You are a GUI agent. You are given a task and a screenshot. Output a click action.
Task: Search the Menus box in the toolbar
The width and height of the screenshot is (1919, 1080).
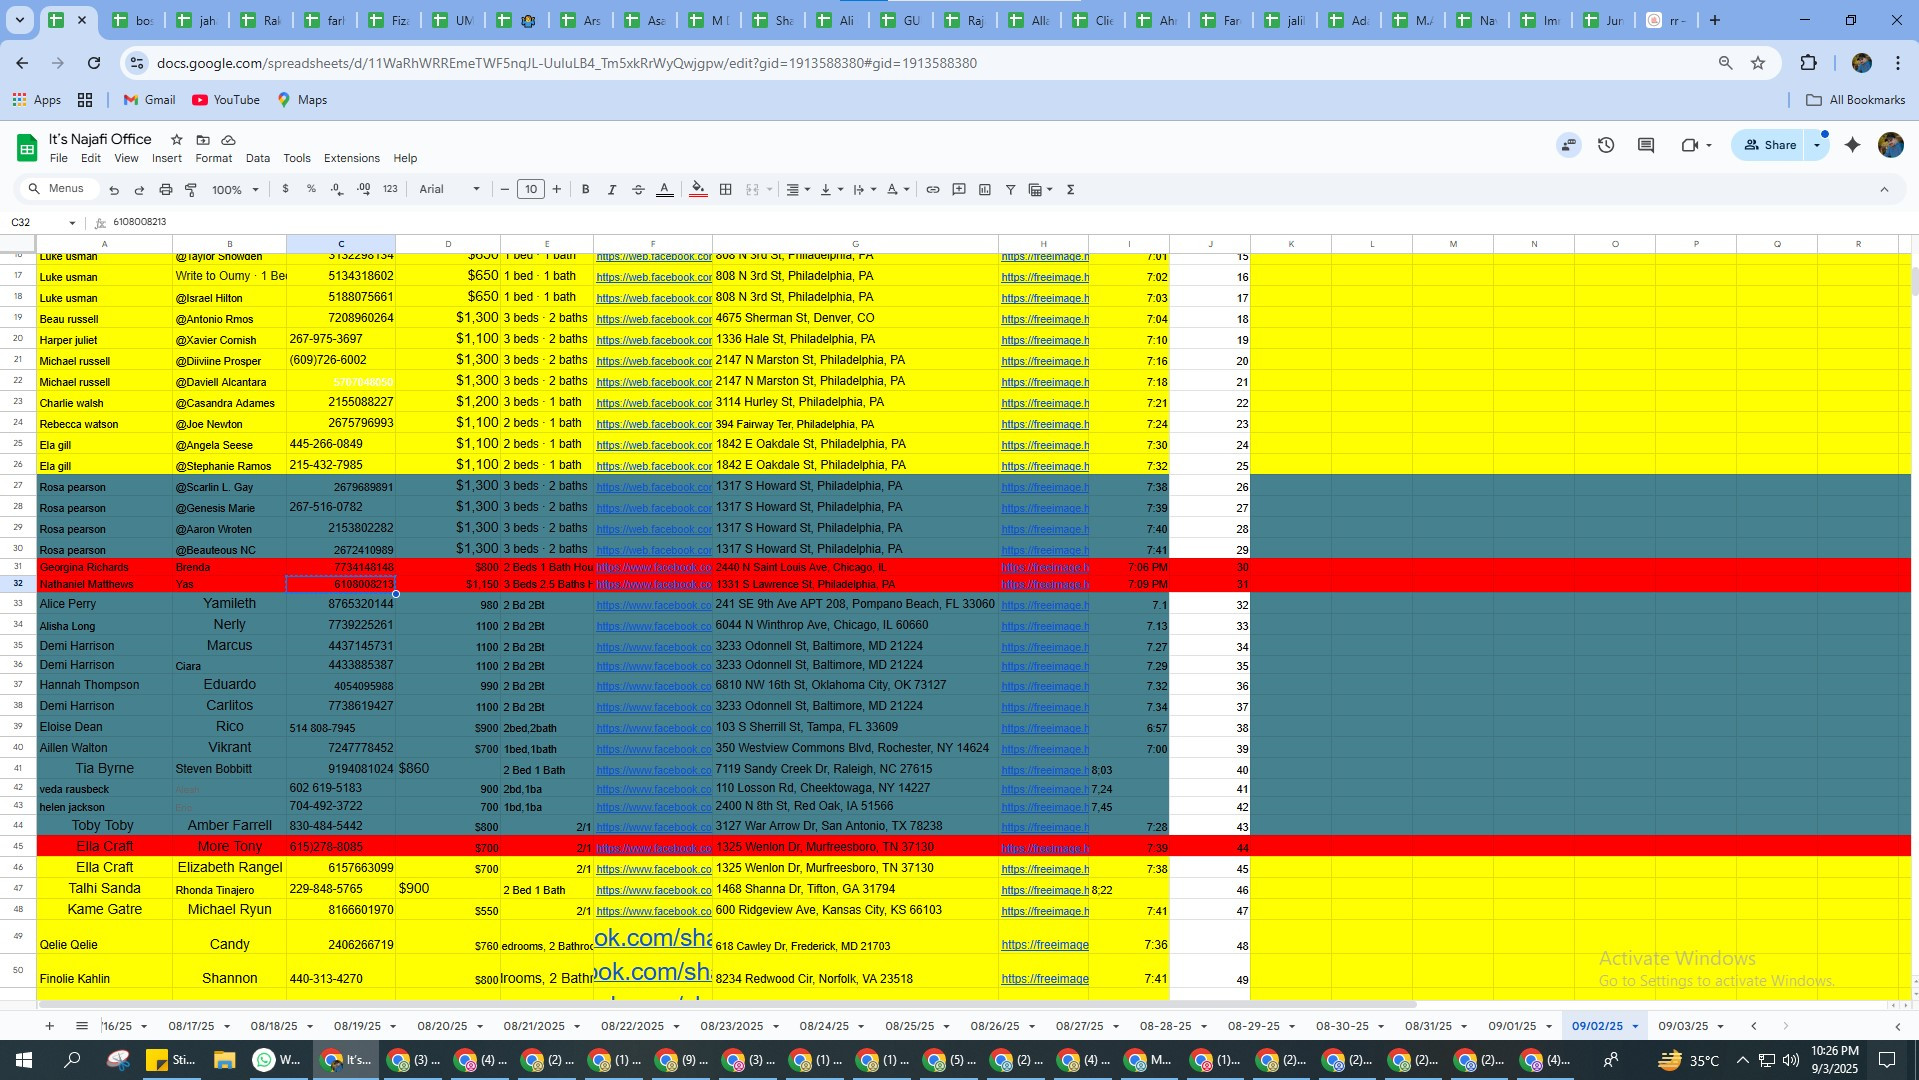pos(60,189)
